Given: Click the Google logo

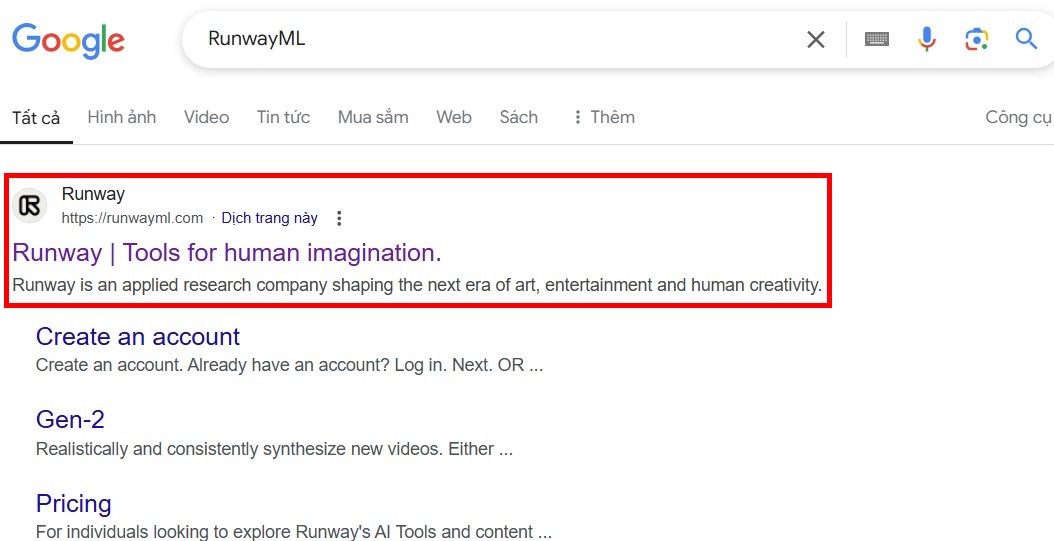Looking at the screenshot, I should 68,40.
